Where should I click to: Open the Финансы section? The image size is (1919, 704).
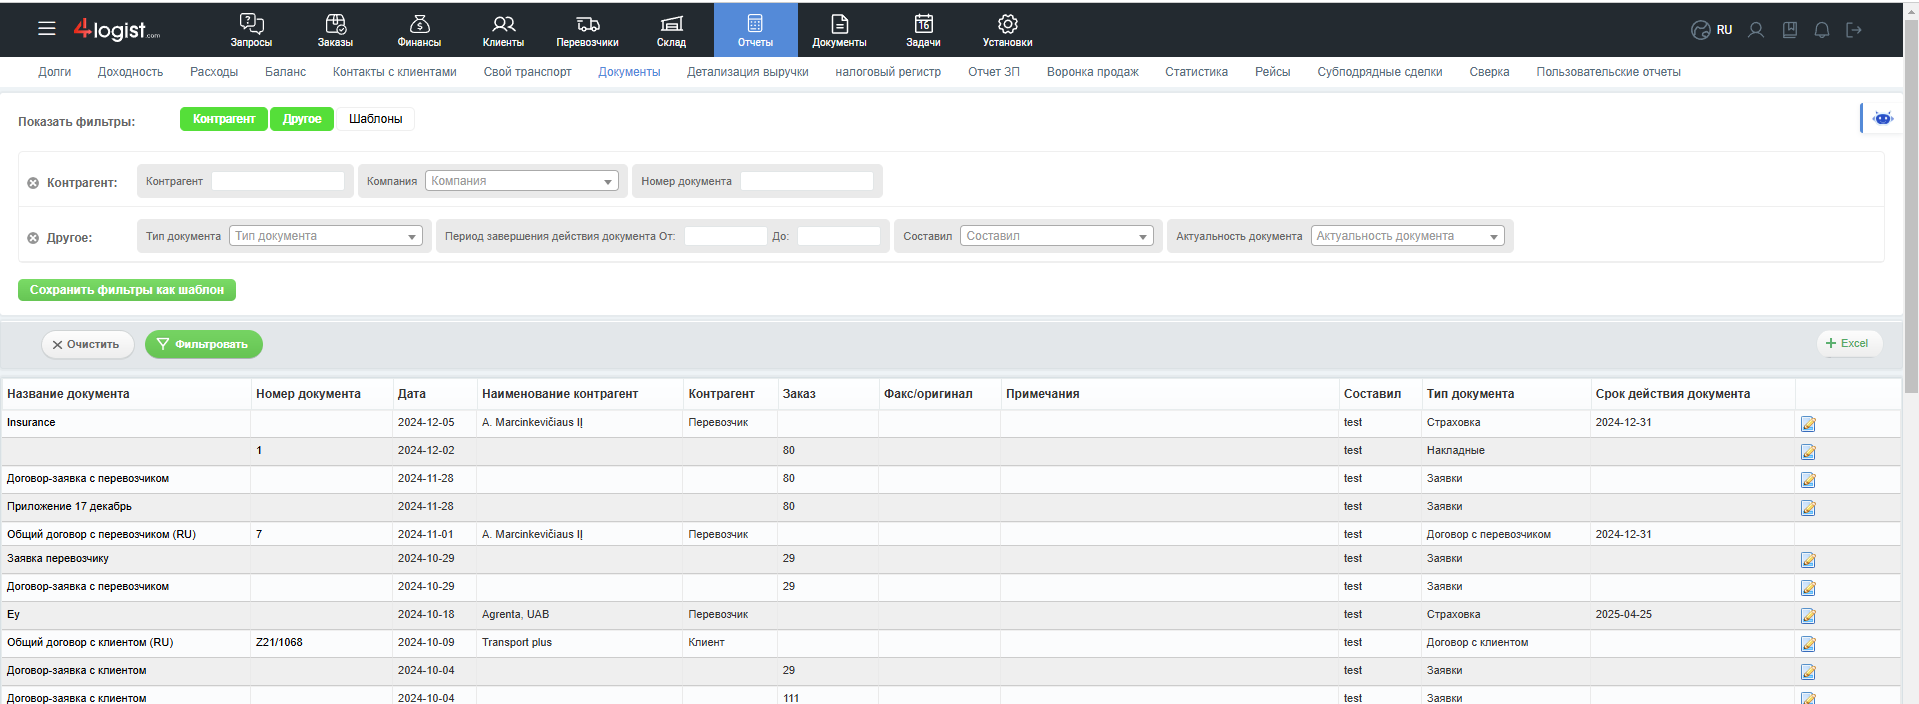point(419,30)
